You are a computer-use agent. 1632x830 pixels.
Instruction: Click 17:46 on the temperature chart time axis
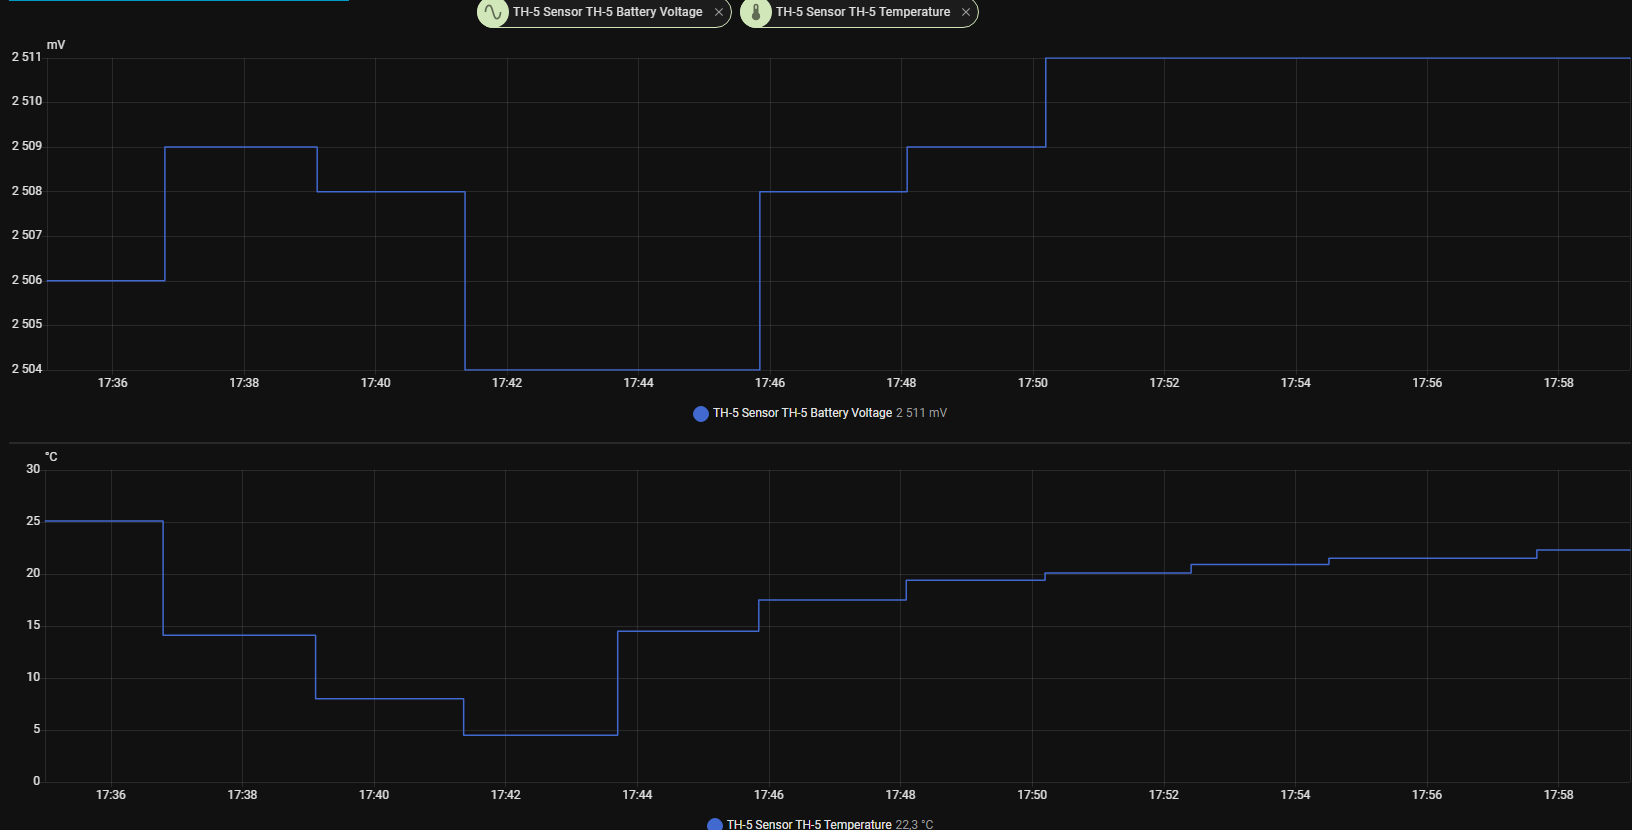tap(769, 795)
